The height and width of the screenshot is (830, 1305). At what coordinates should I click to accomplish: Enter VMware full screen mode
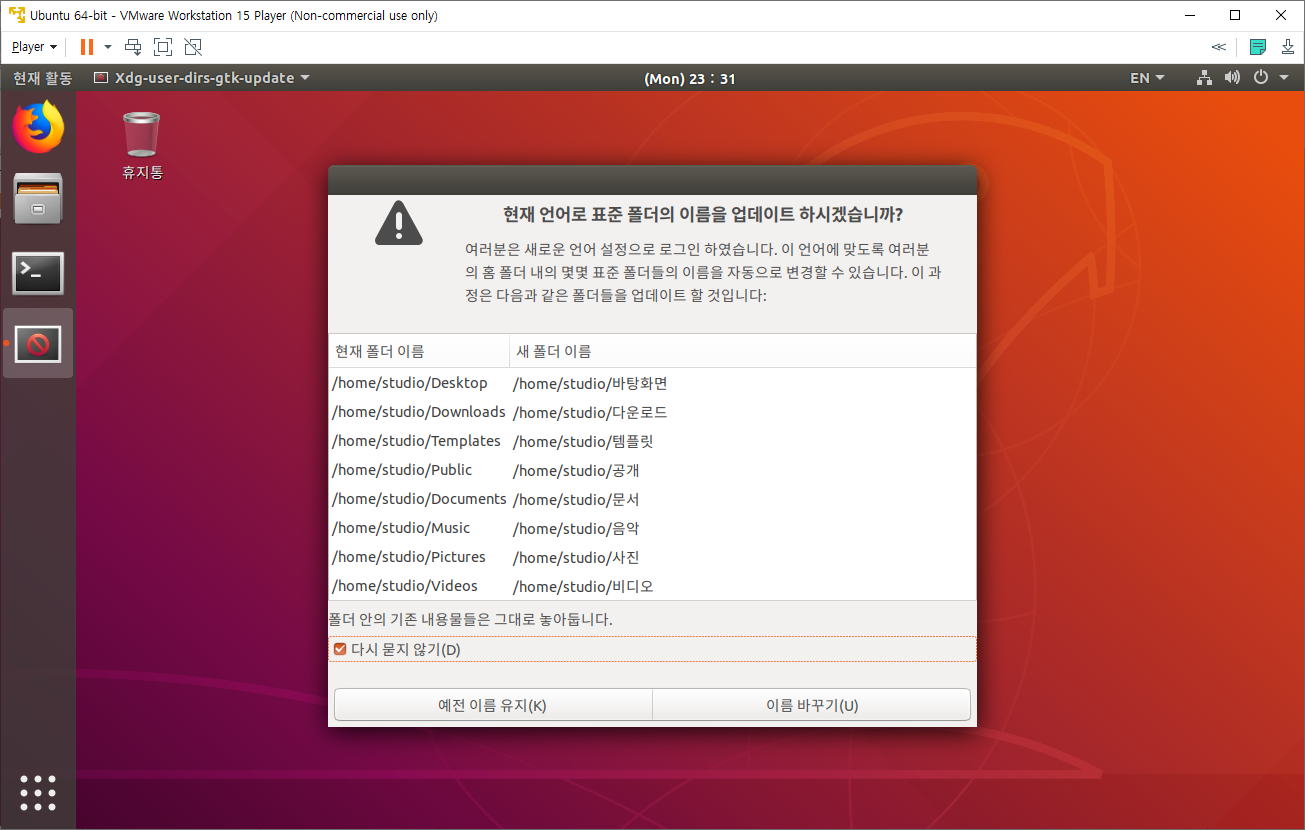tap(163, 47)
